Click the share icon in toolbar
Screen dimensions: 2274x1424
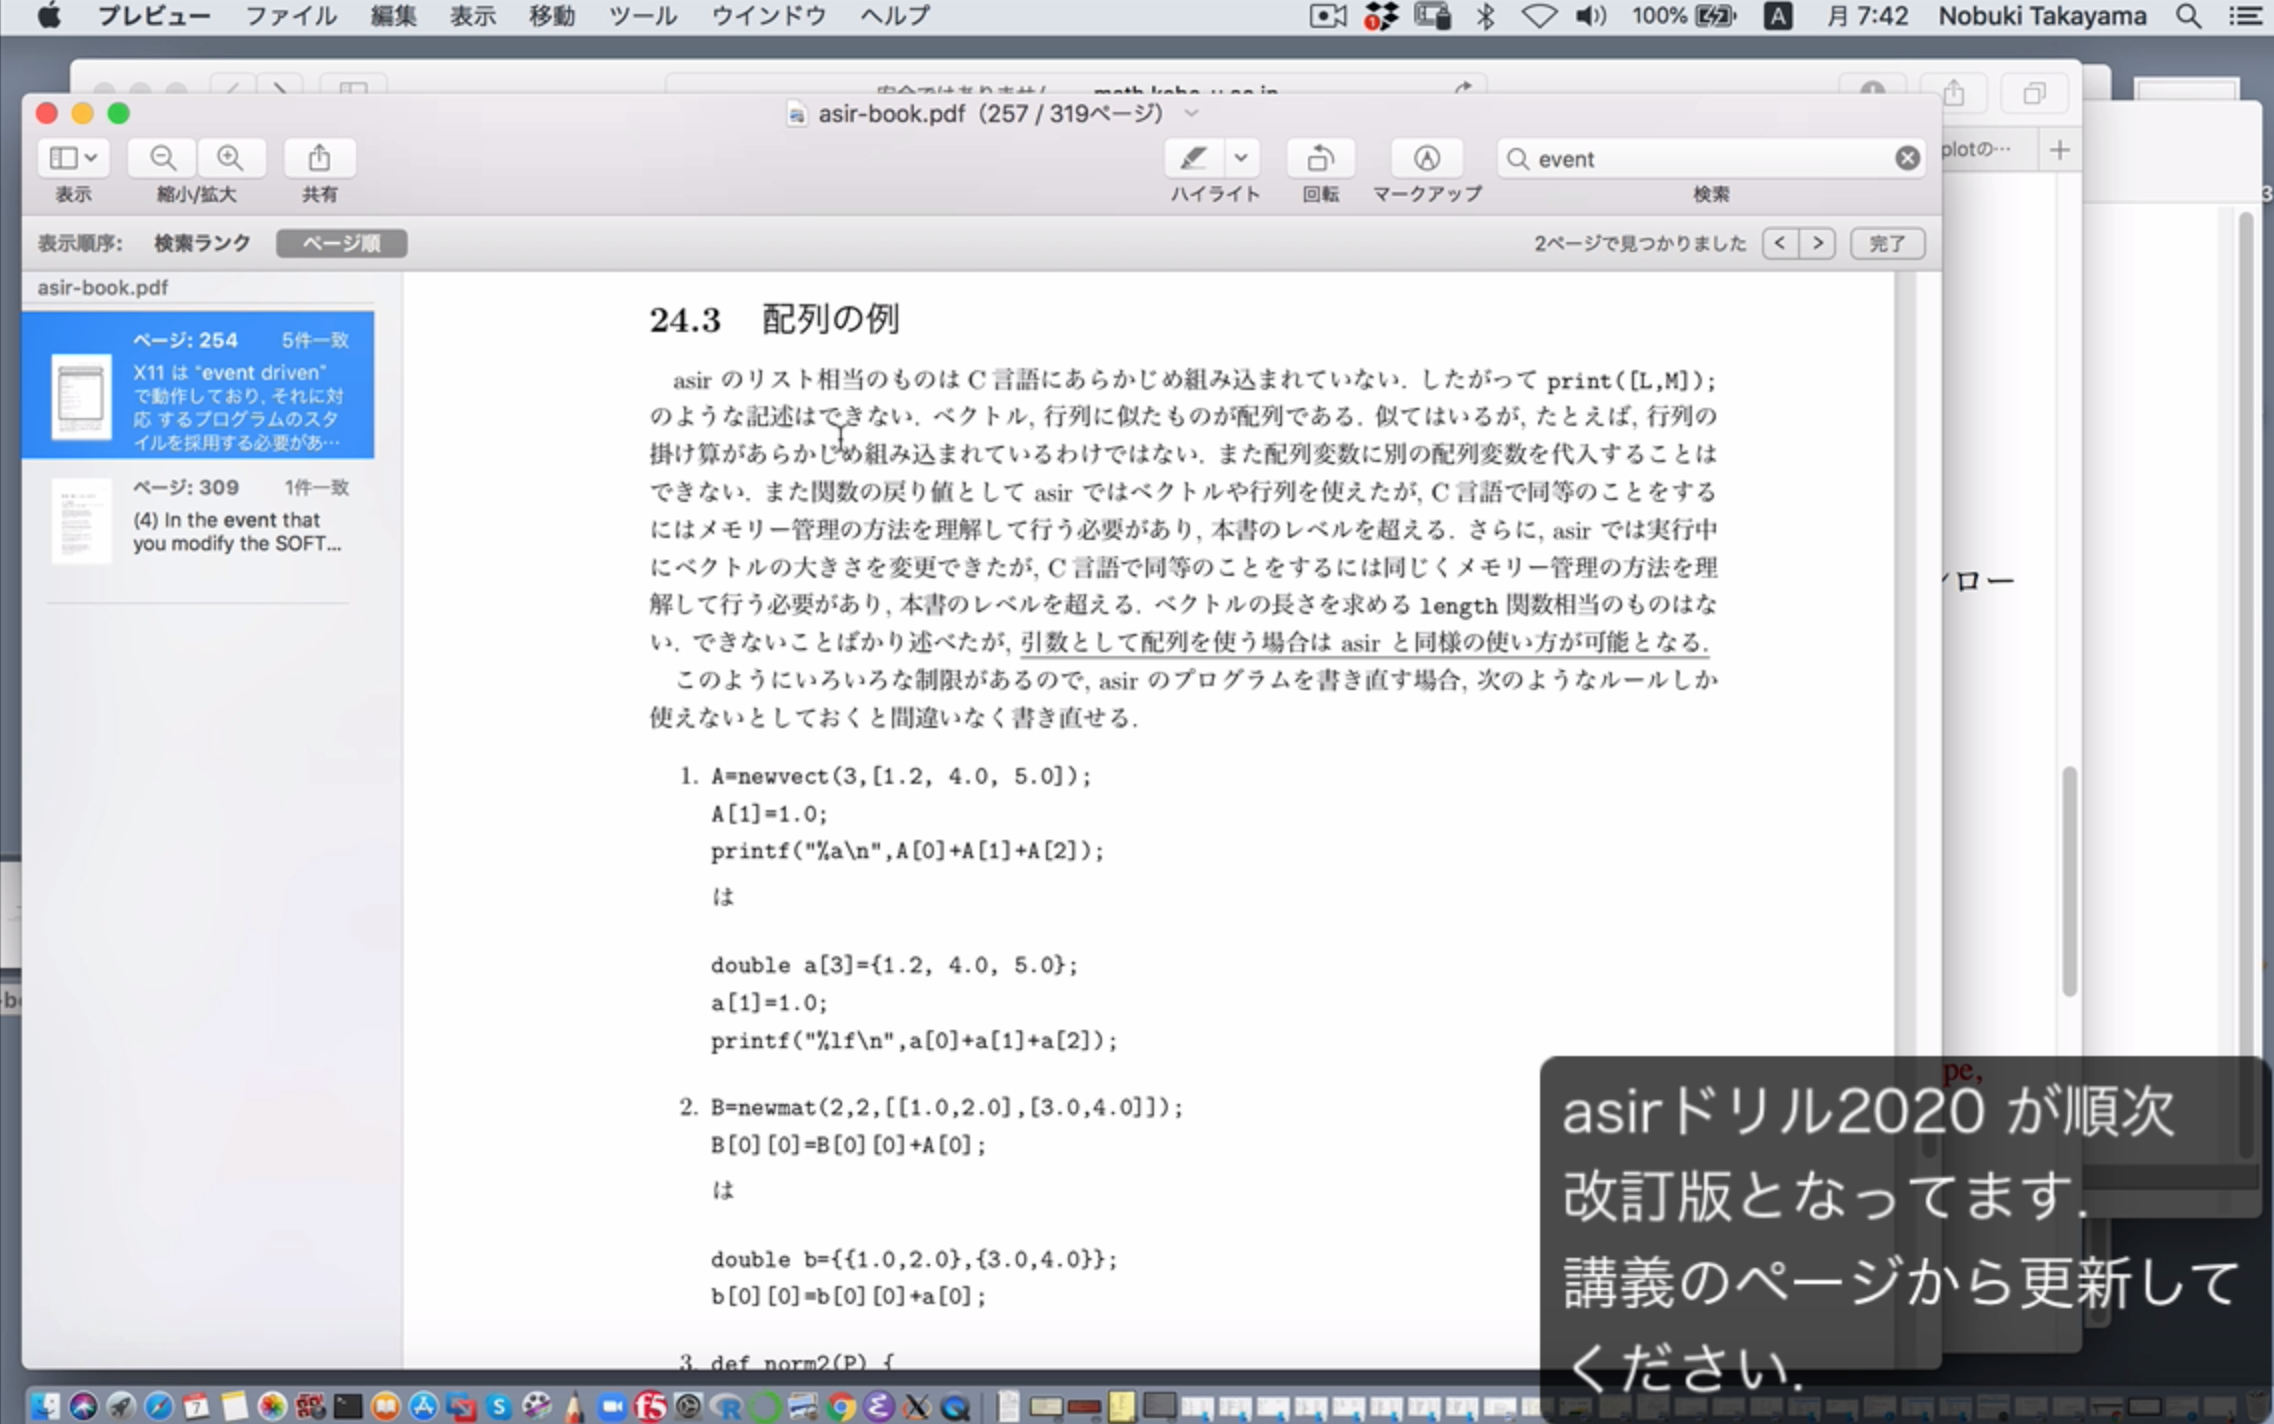point(319,158)
